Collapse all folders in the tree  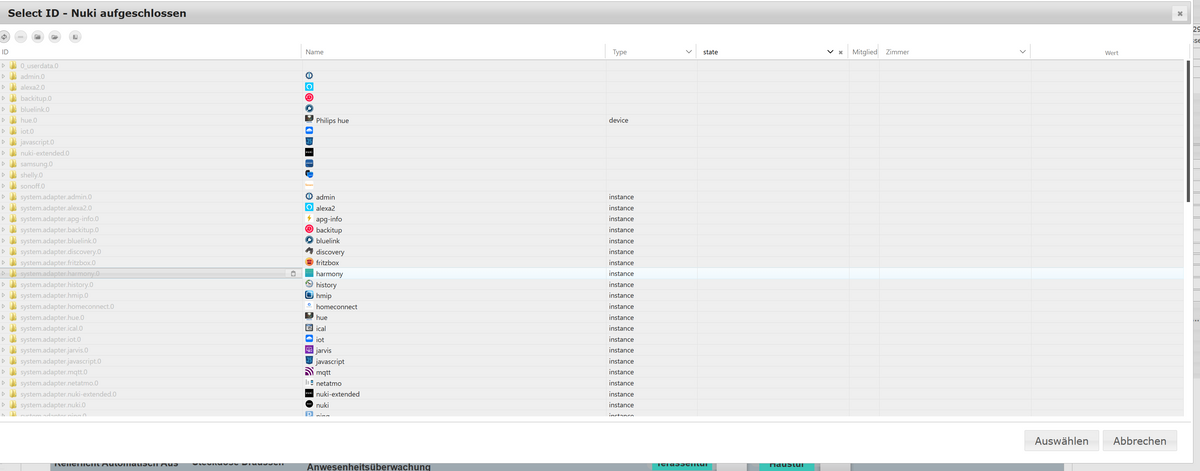click(38, 36)
